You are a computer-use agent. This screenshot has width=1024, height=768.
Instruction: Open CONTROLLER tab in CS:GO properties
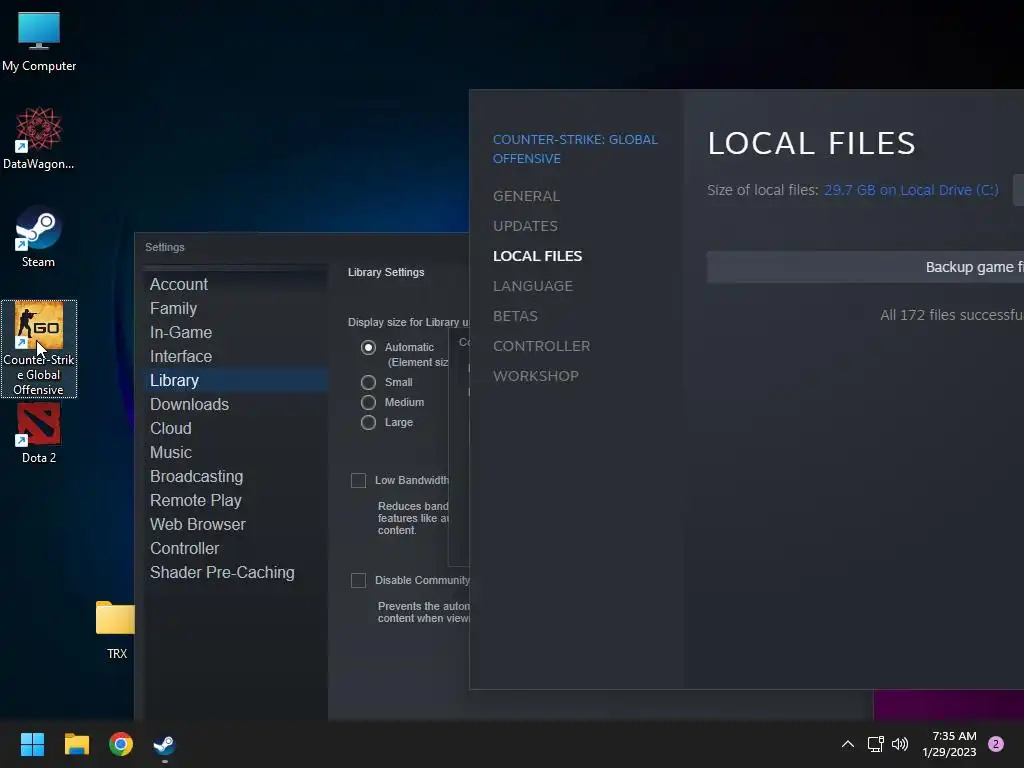(541, 346)
